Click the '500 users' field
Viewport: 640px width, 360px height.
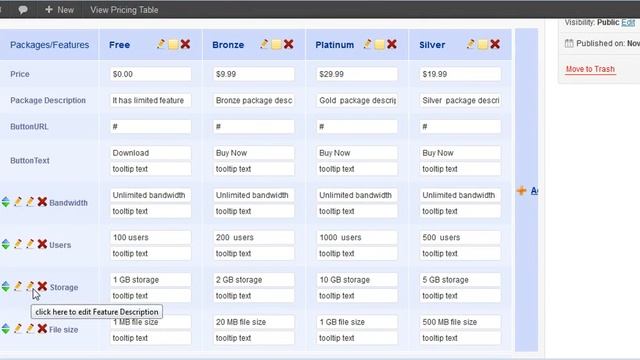(x=460, y=238)
